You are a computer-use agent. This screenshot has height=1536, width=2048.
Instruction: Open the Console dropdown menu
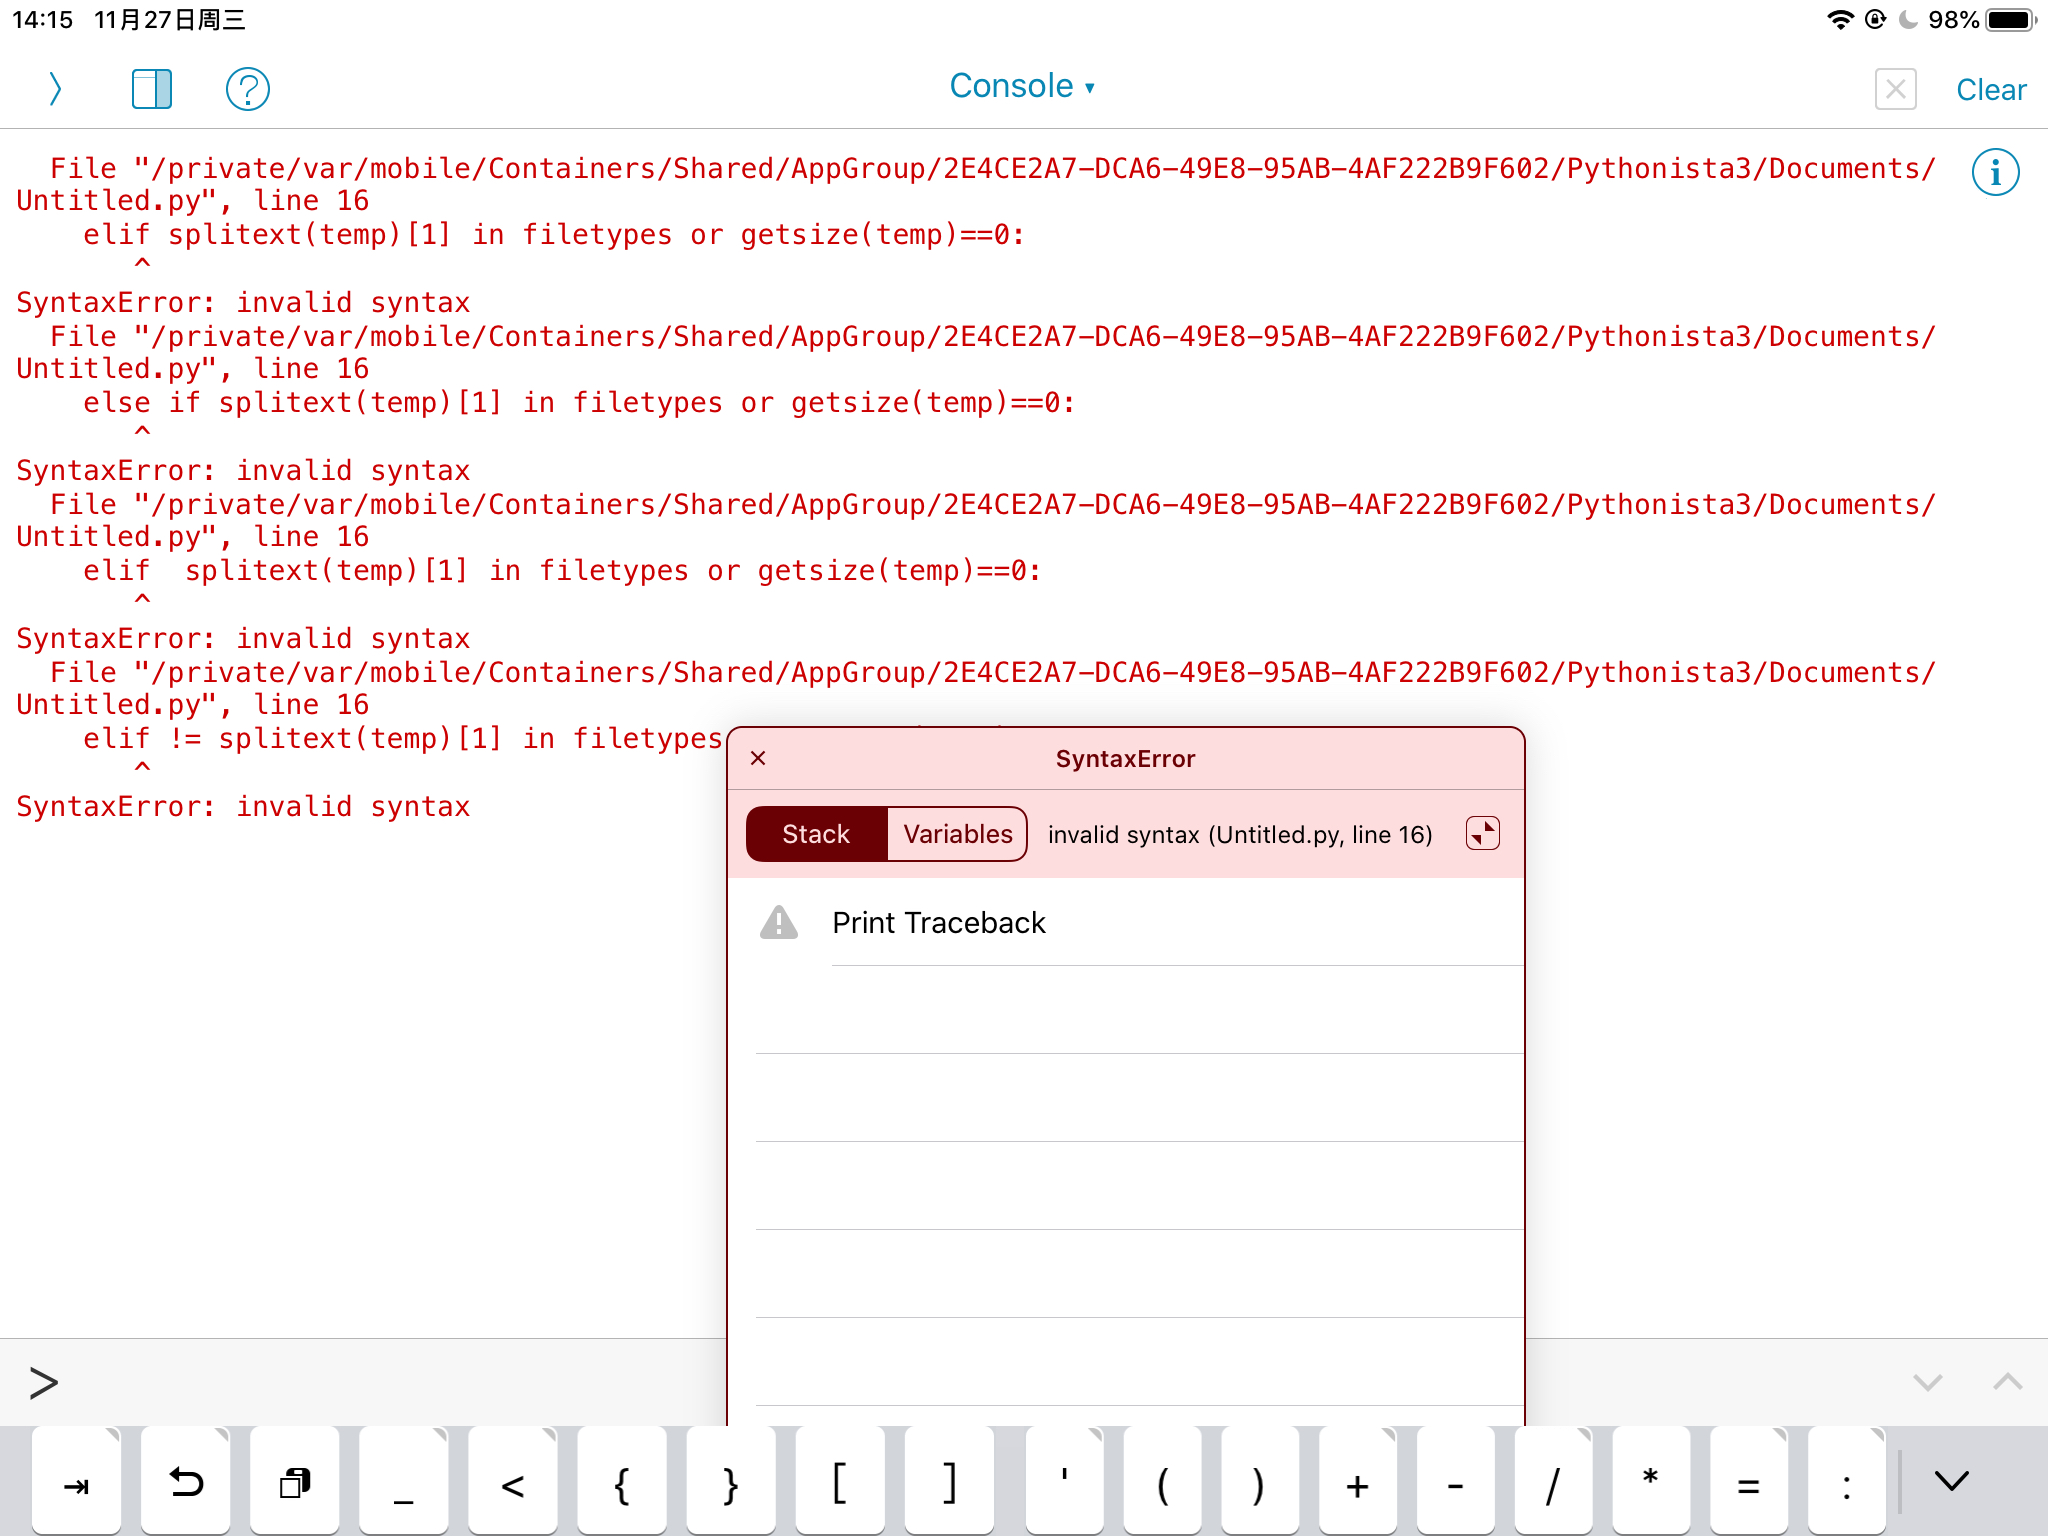tap(1022, 86)
